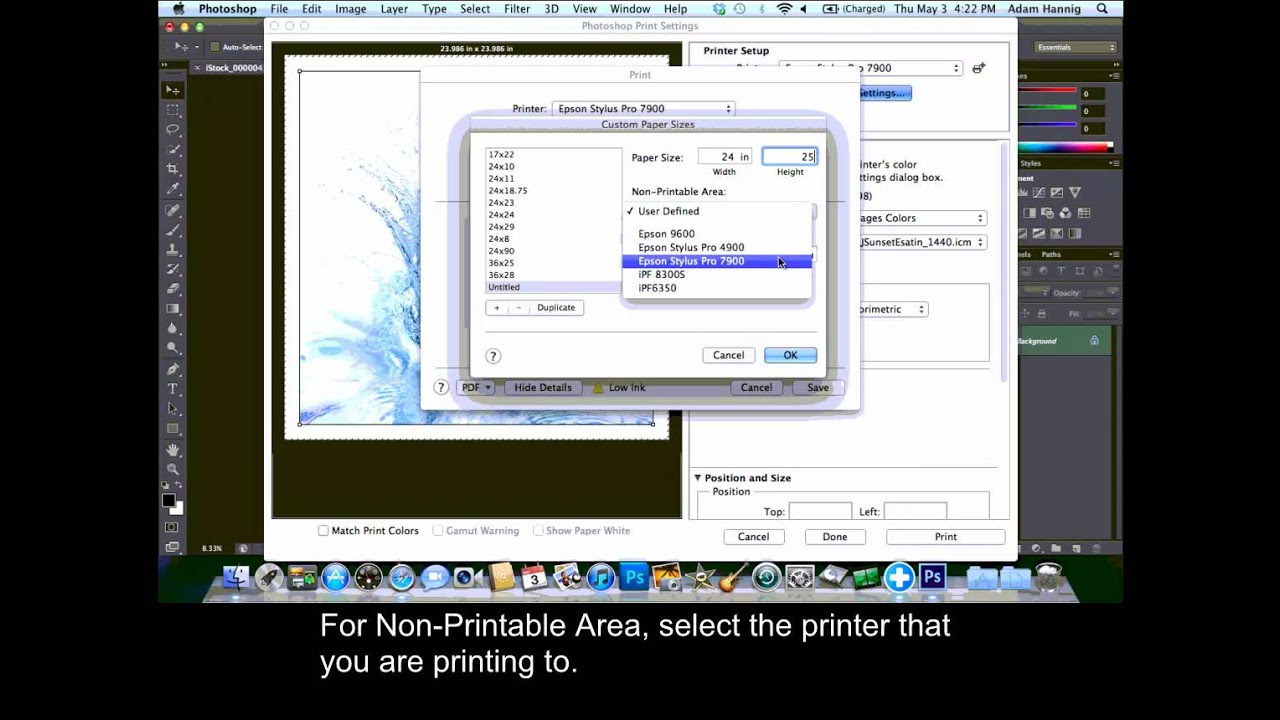Select the History Brush tool
Screen dimensions: 1280x720
pyautogui.click(x=173, y=270)
